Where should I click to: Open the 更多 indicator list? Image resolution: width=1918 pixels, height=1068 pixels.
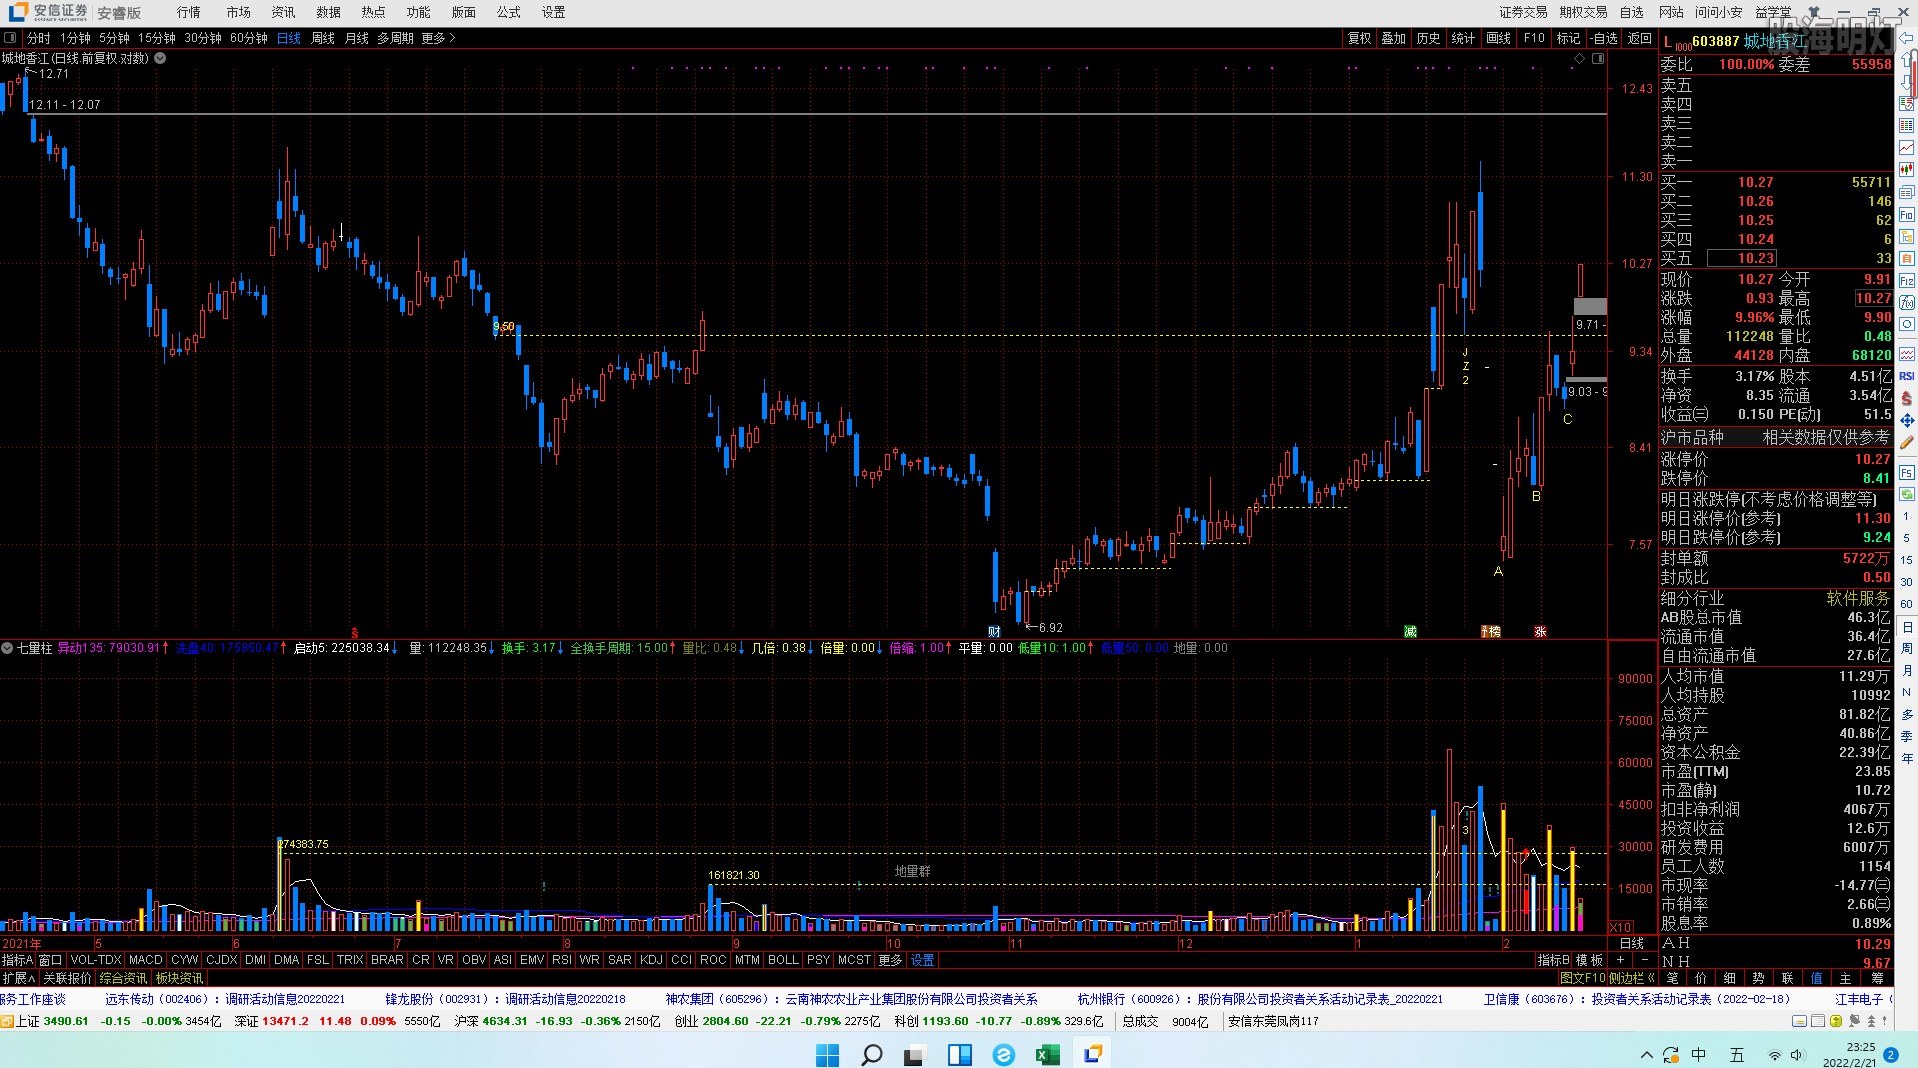(x=890, y=960)
